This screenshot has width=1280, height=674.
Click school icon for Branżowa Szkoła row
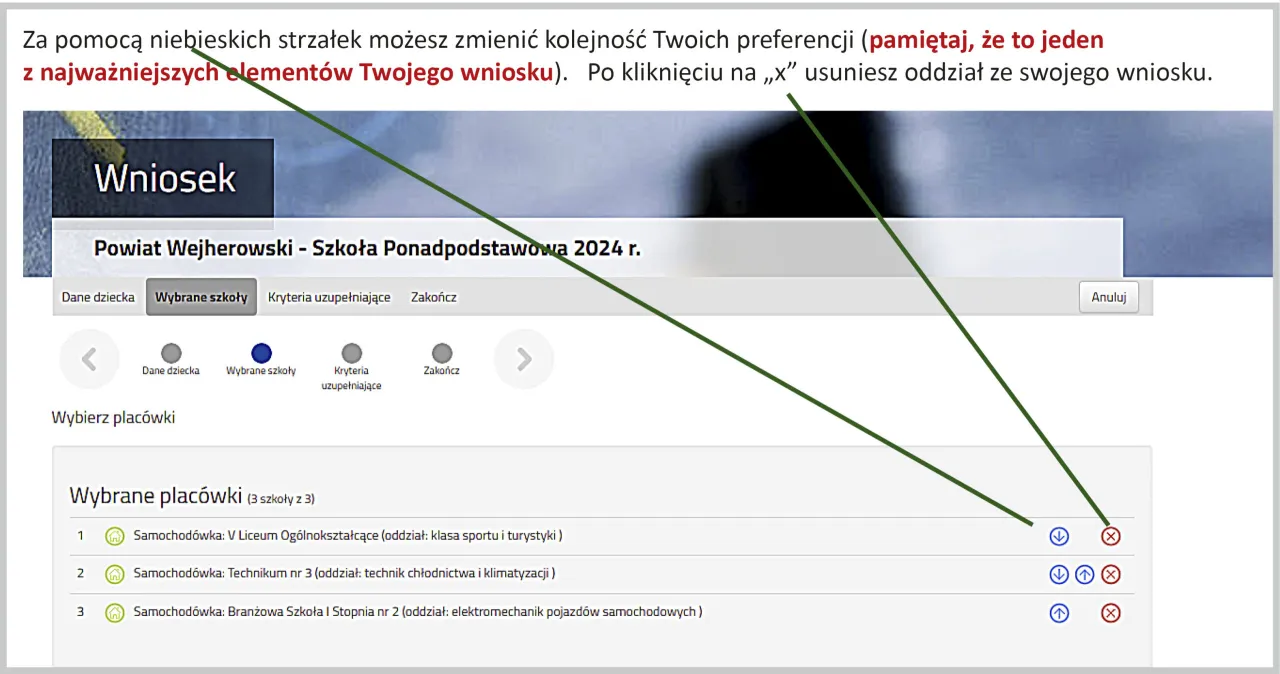click(115, 612)
